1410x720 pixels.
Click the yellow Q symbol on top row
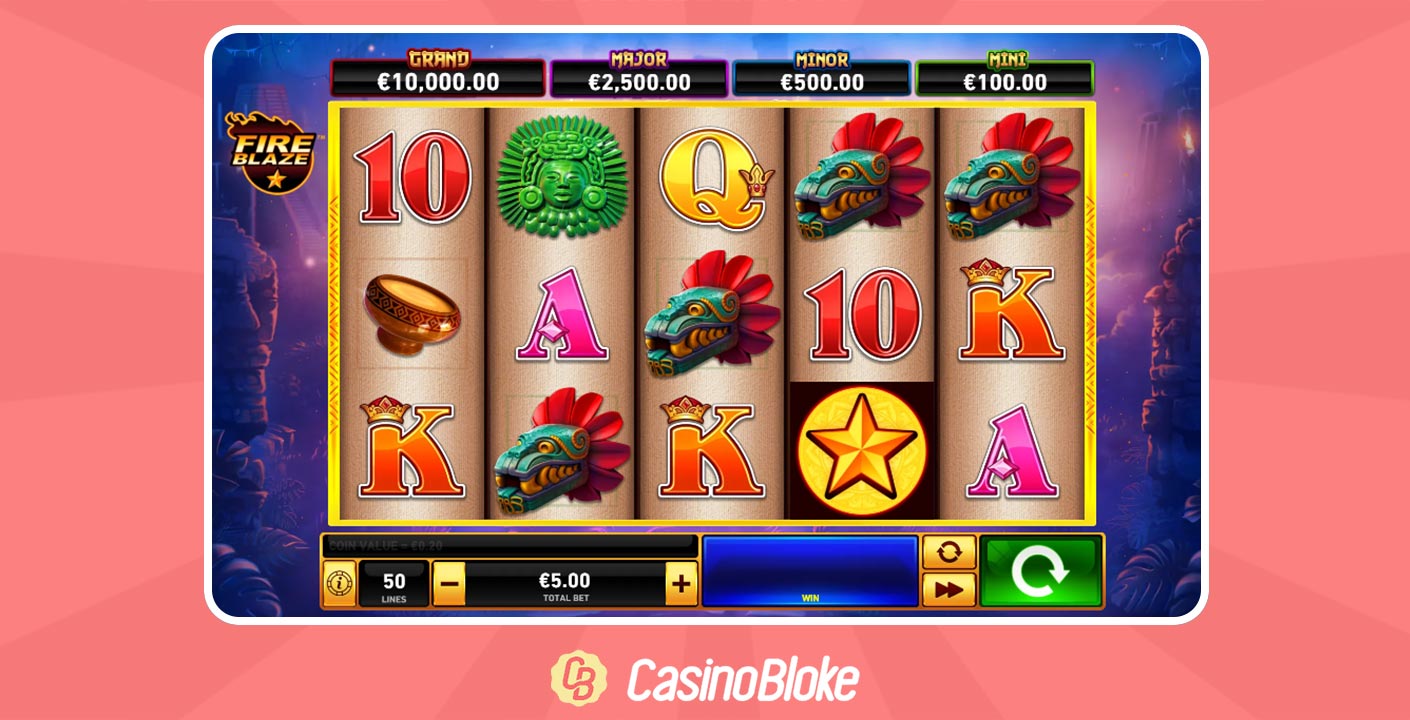pyautogui.click(x=714, y=178)
